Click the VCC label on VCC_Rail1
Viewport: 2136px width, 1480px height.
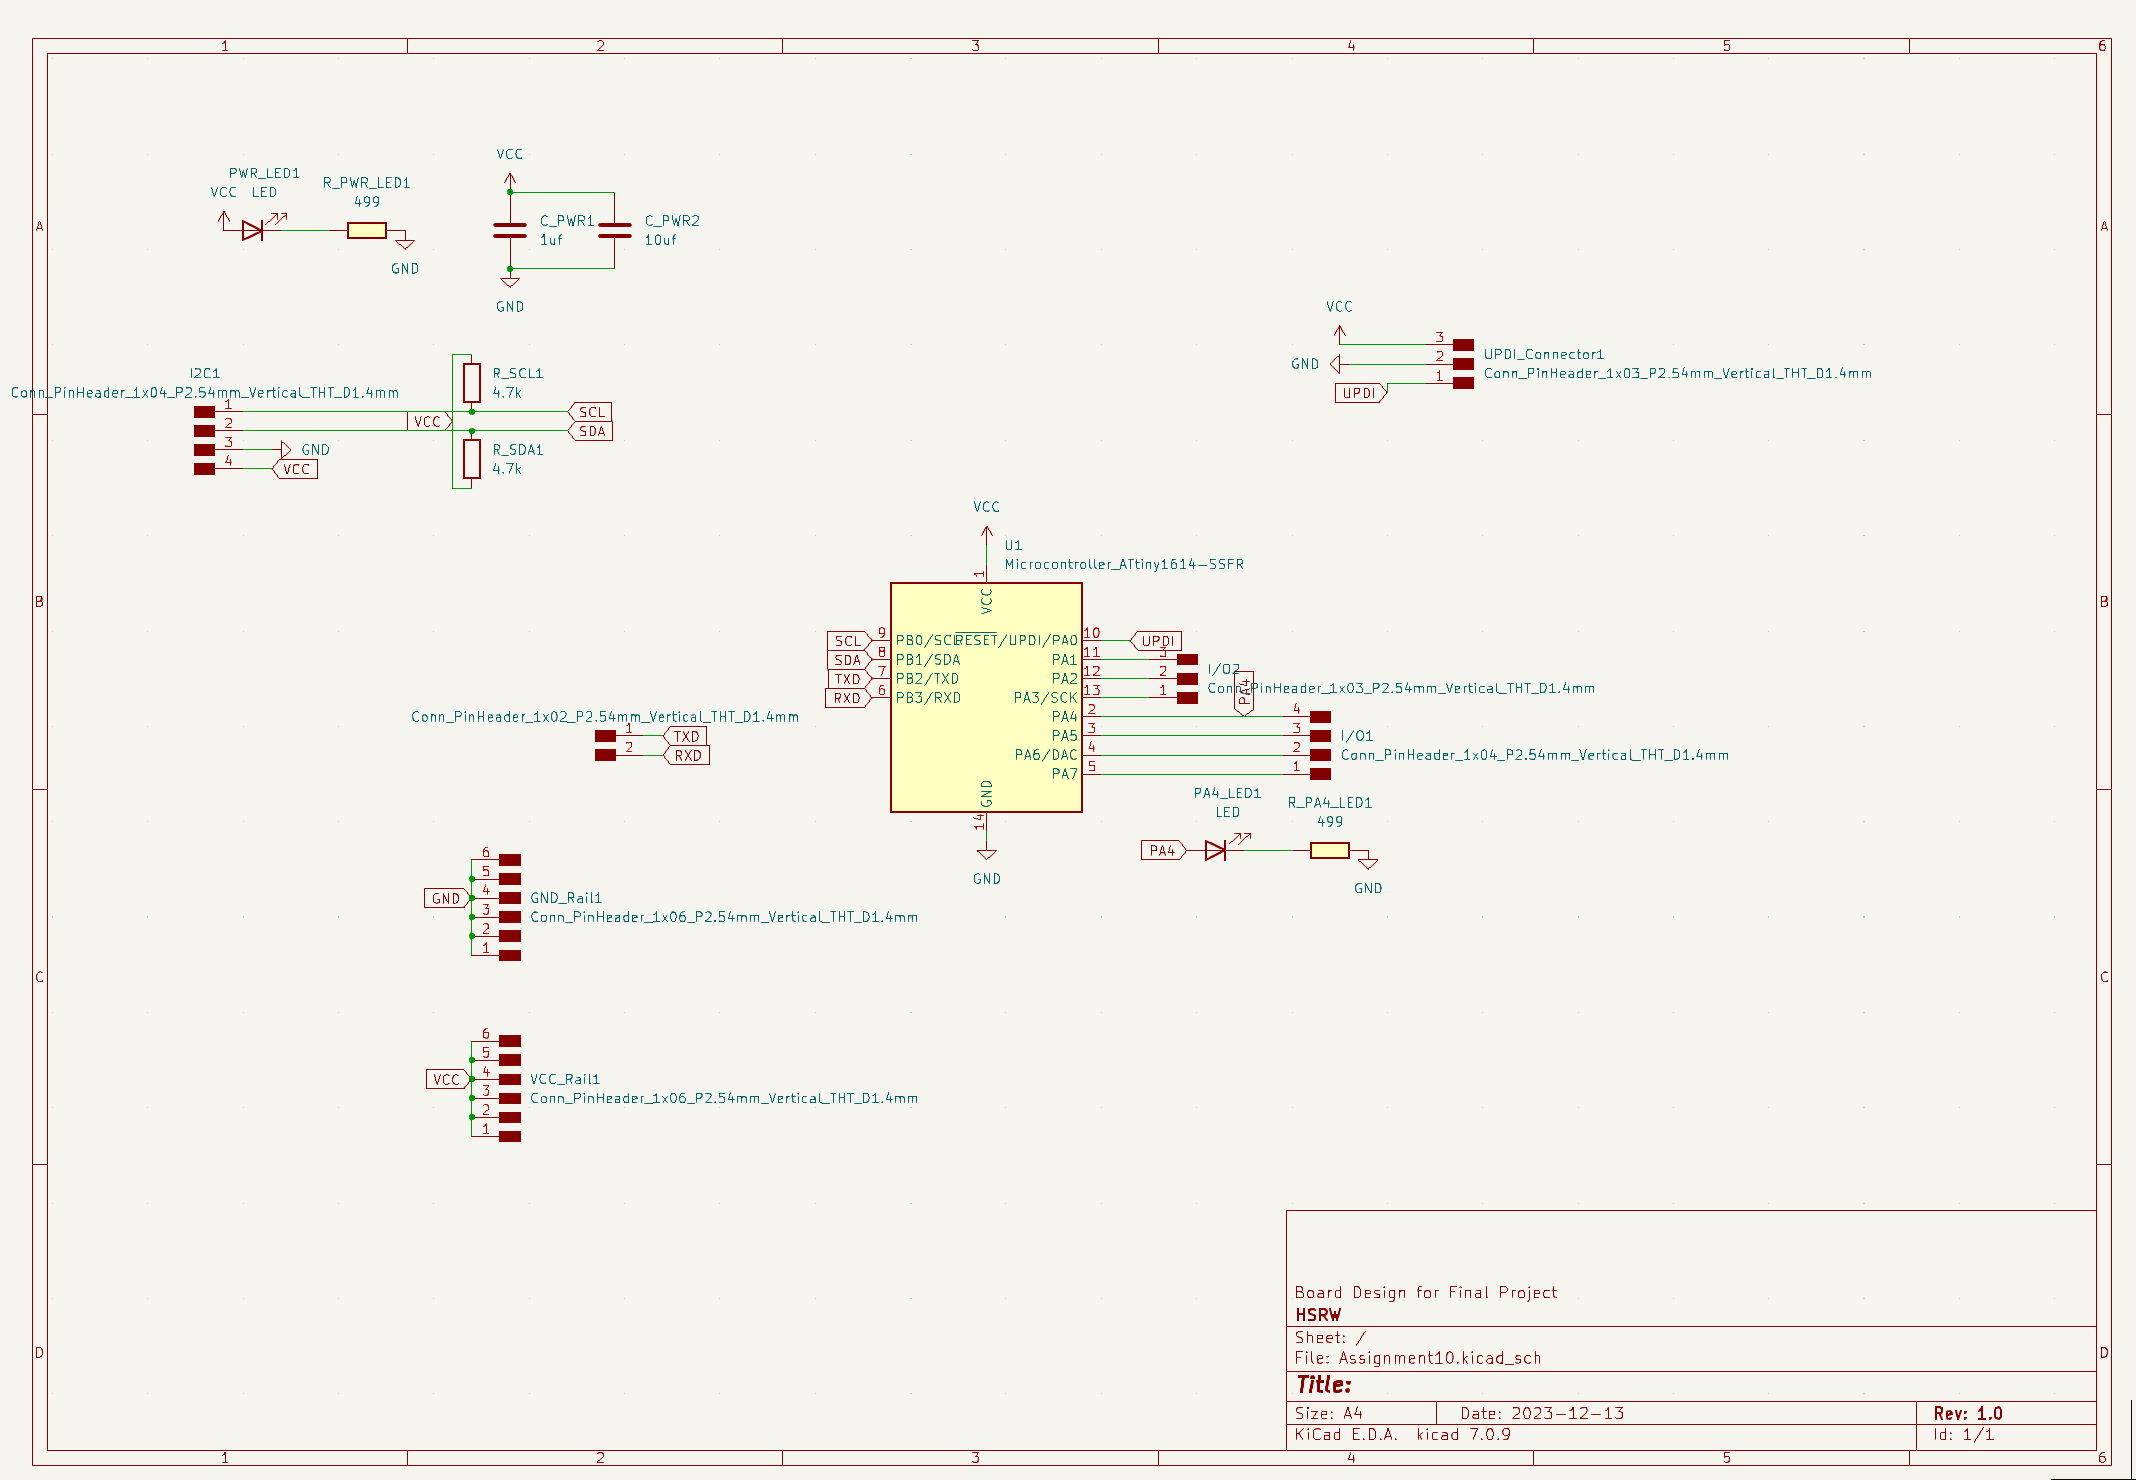(447, 1079)
